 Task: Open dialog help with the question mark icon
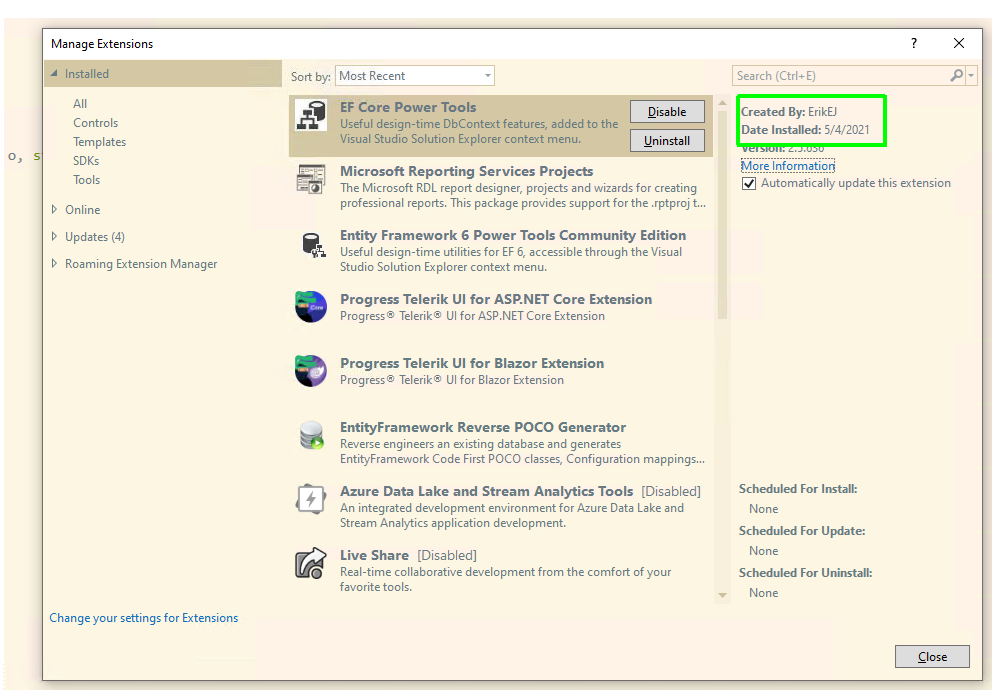913,43
